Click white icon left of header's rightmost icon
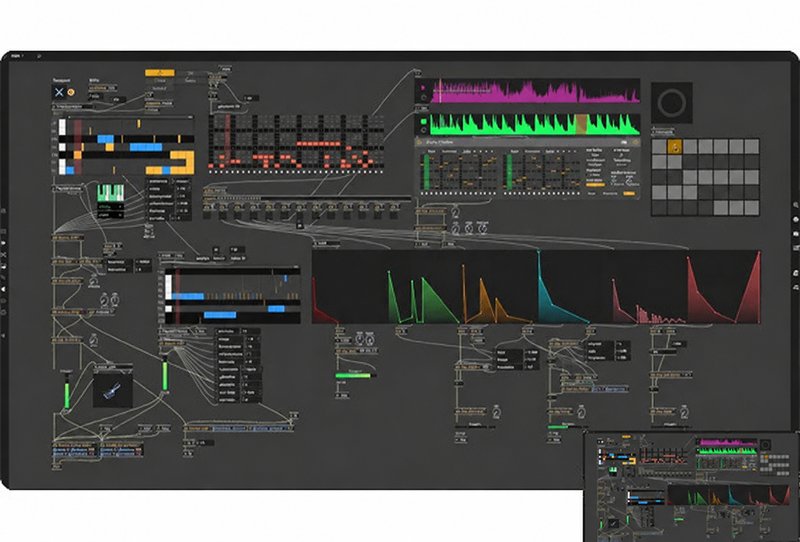This screenshot has height=542, width=800. click(624, 142)
